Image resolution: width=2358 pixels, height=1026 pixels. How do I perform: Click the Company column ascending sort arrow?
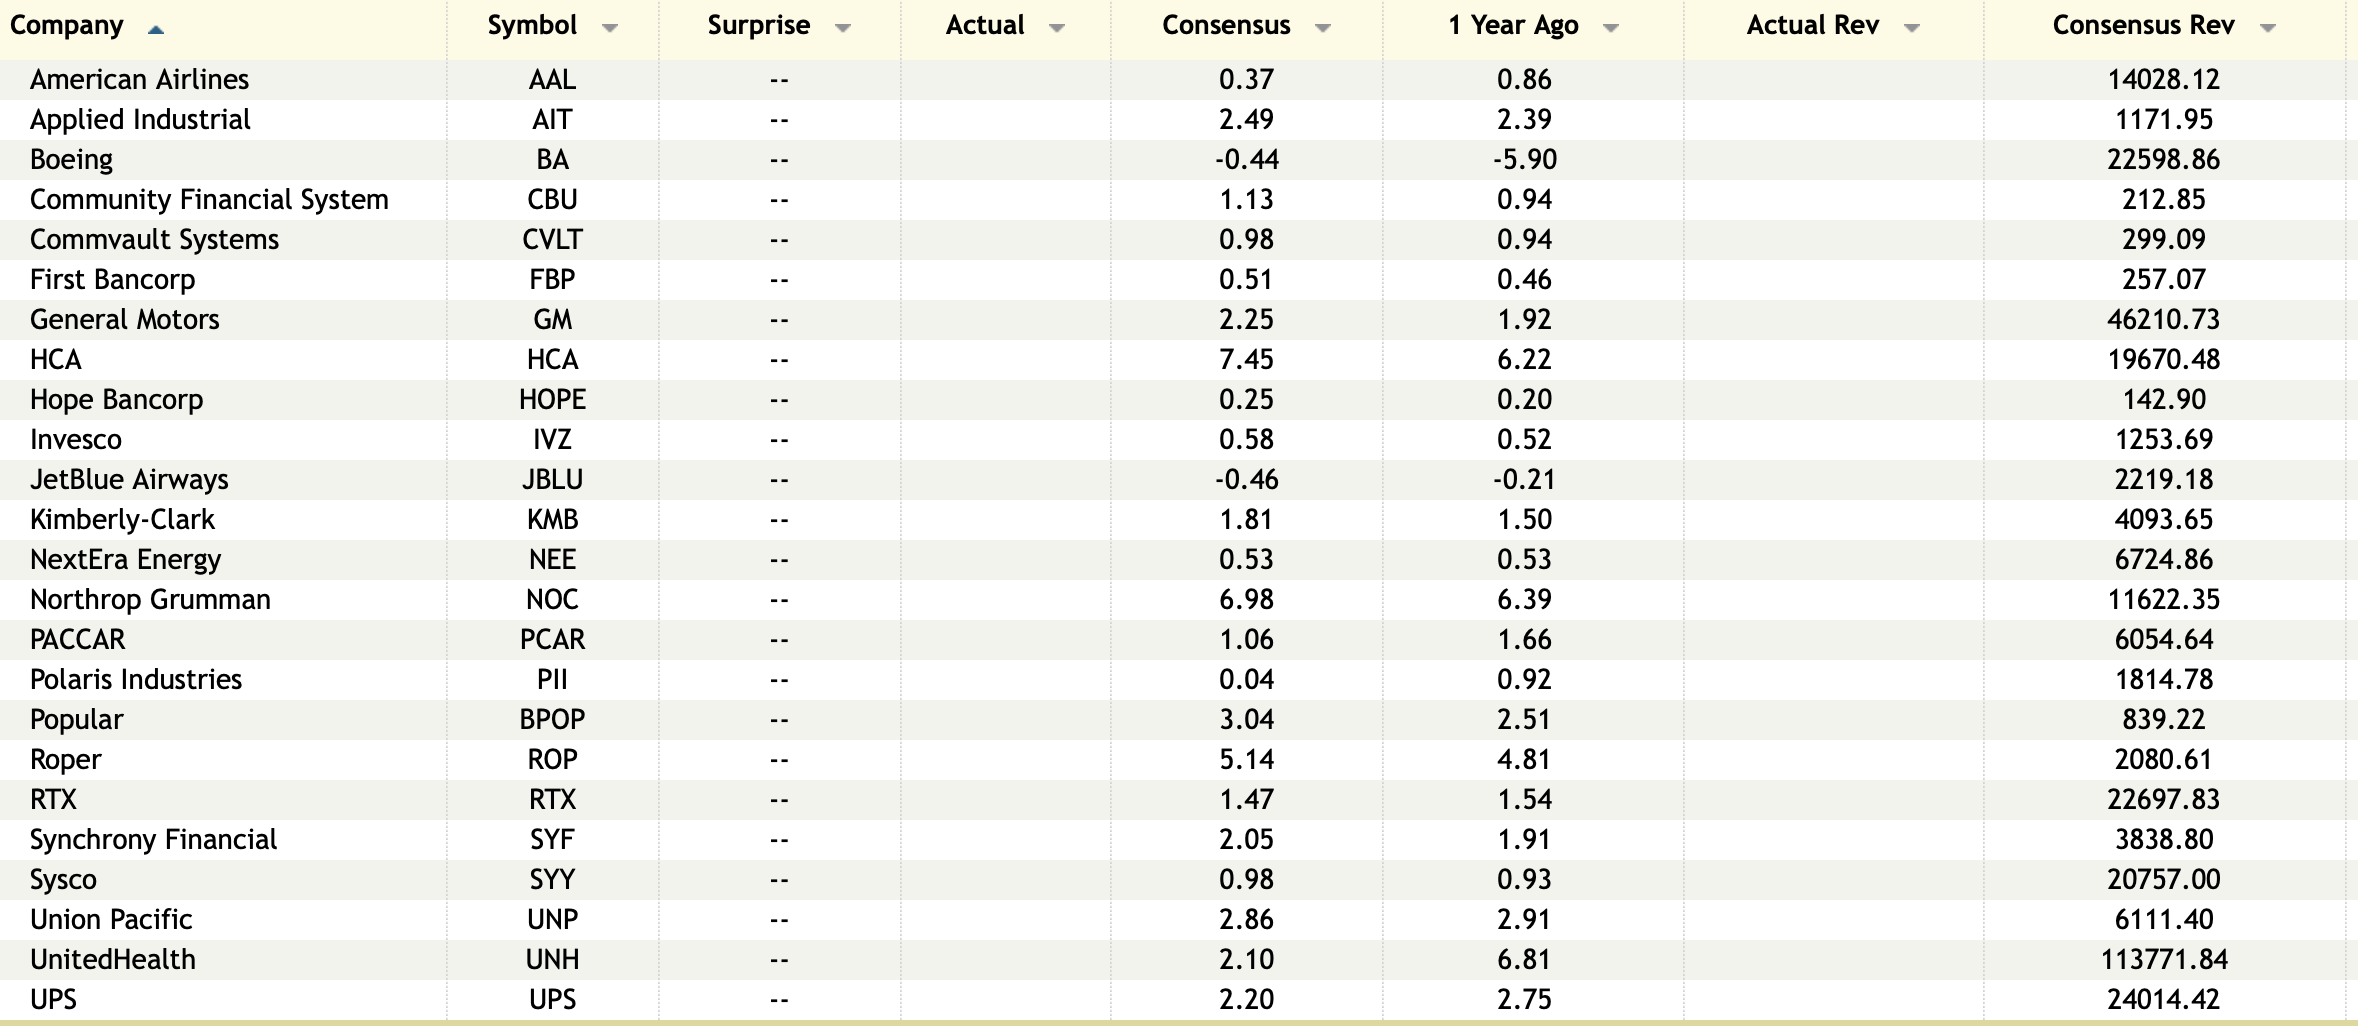click(155, 30)
